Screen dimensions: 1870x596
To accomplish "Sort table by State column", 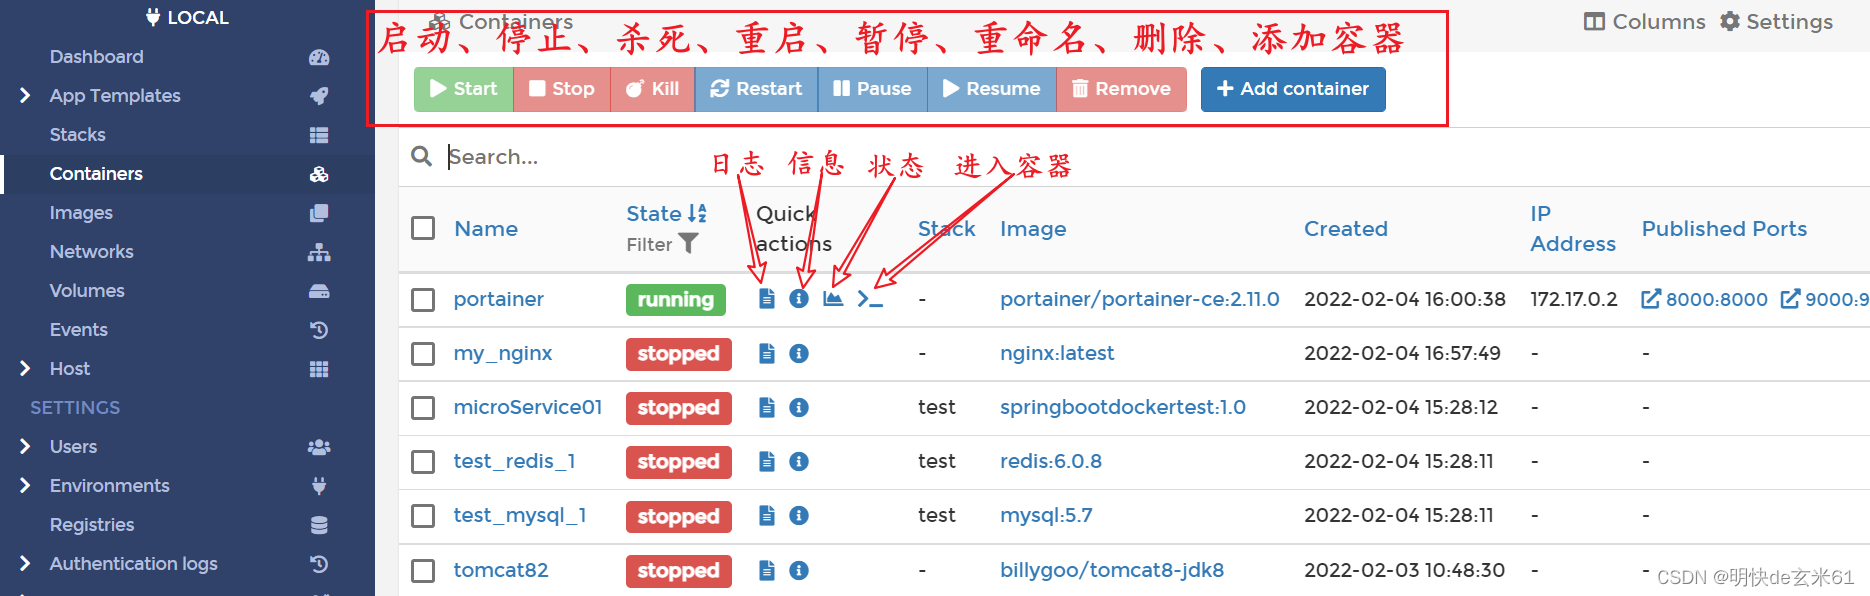I will pos(666,213).
